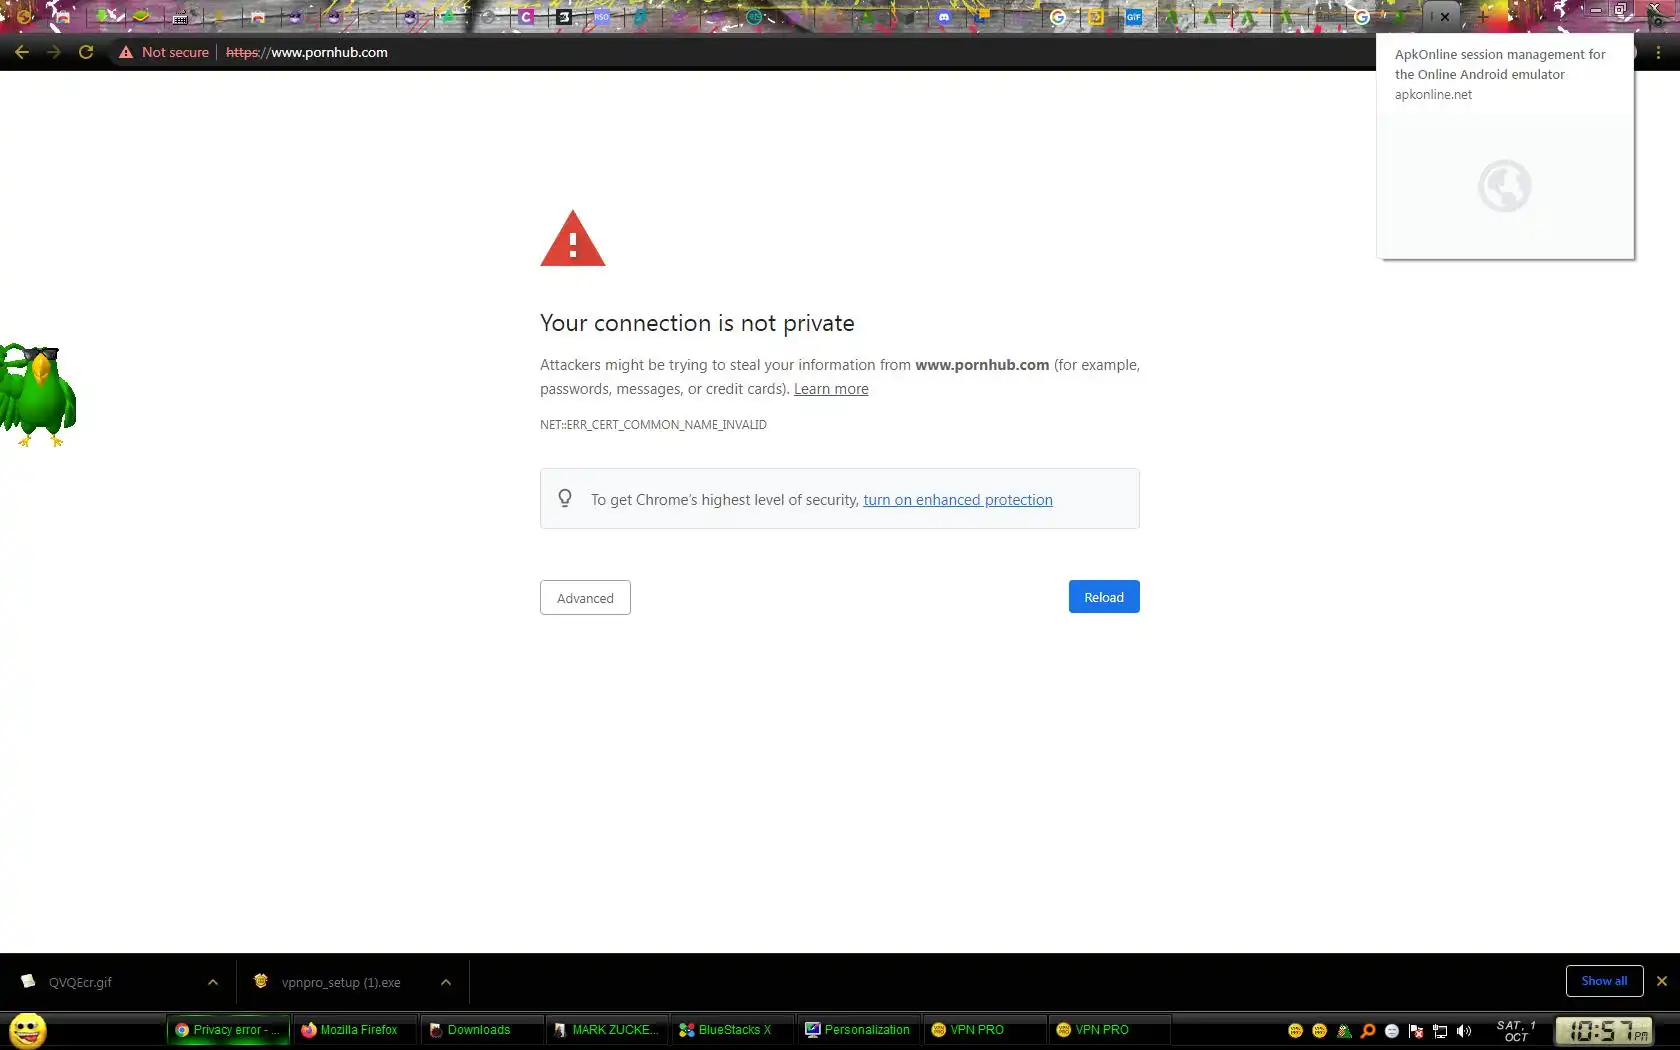Switch to BlueStacks X taskbar item
The image size is (1680, 1050).
tap(734, 1030)
